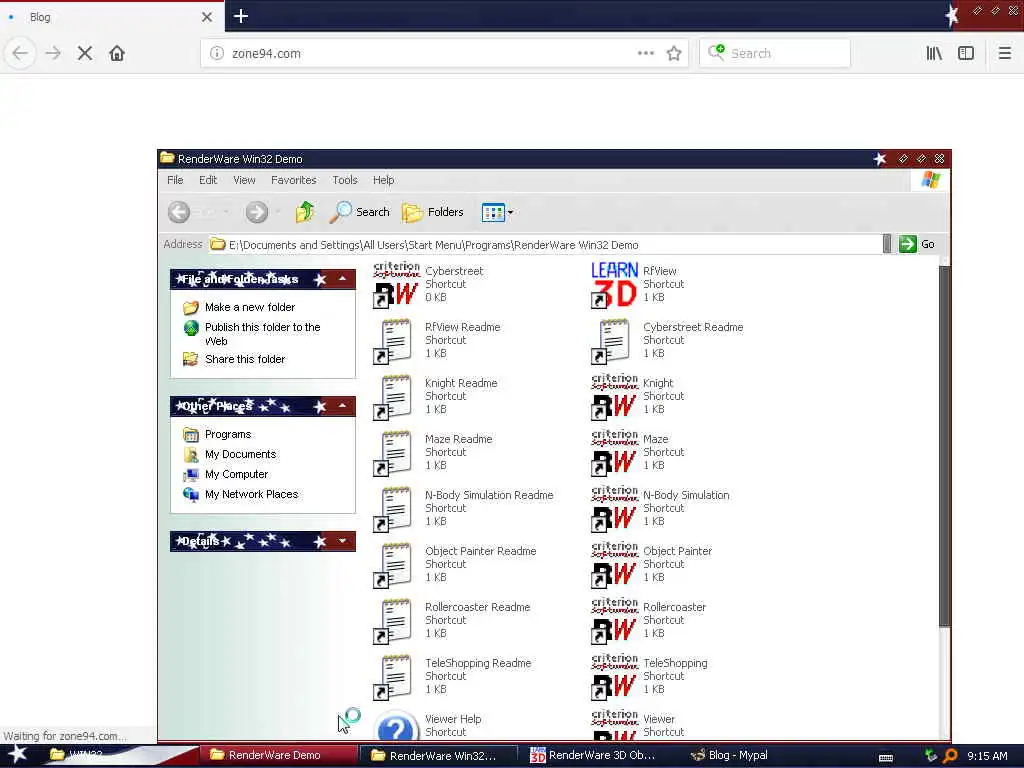Click the Go button beside the address bar

[x=917, y=244]
